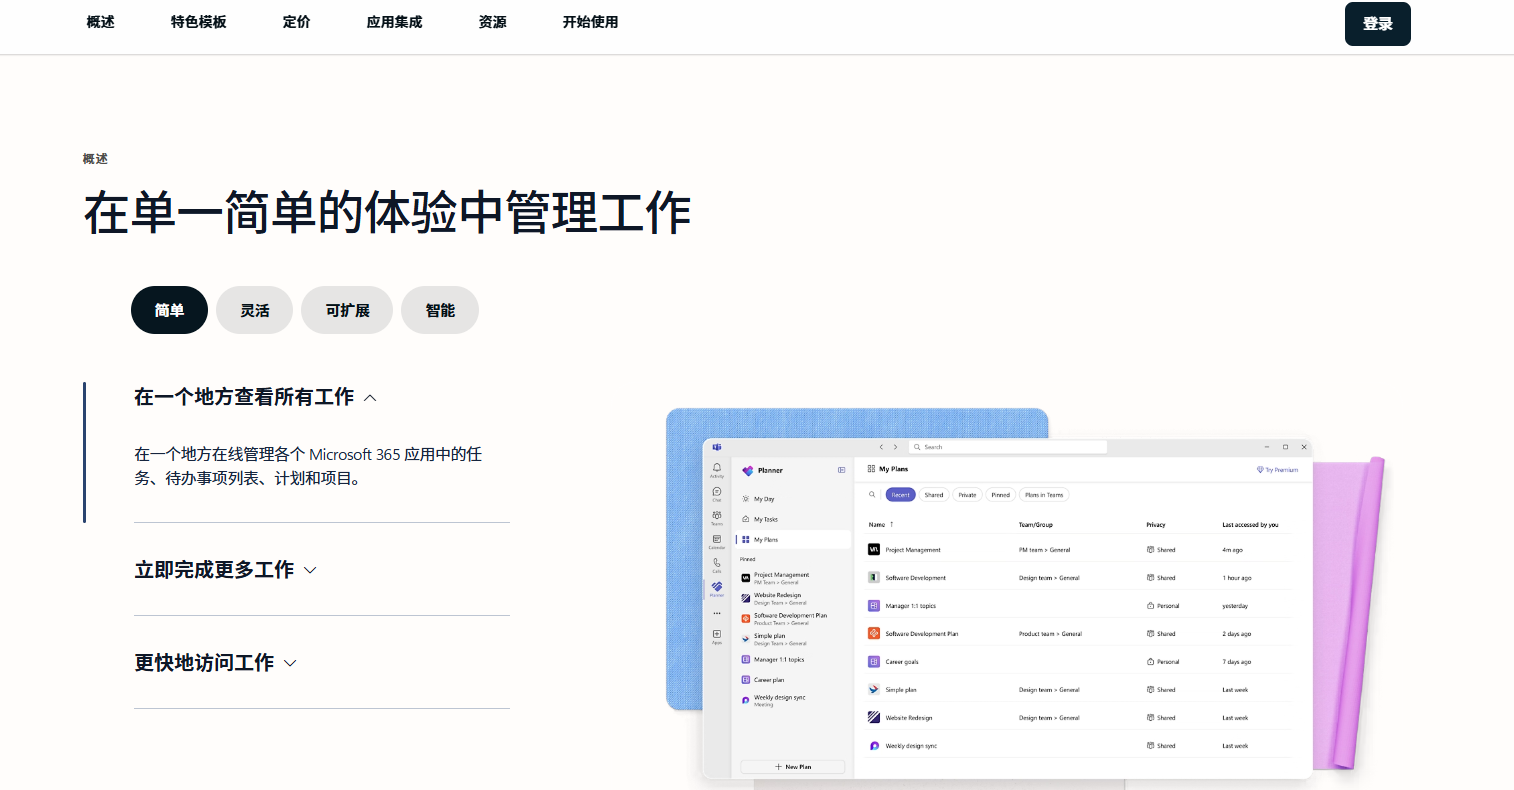Select the Planner icon in Teams rail
Screen dimensions: 1514x790
[x=717, y=587]
